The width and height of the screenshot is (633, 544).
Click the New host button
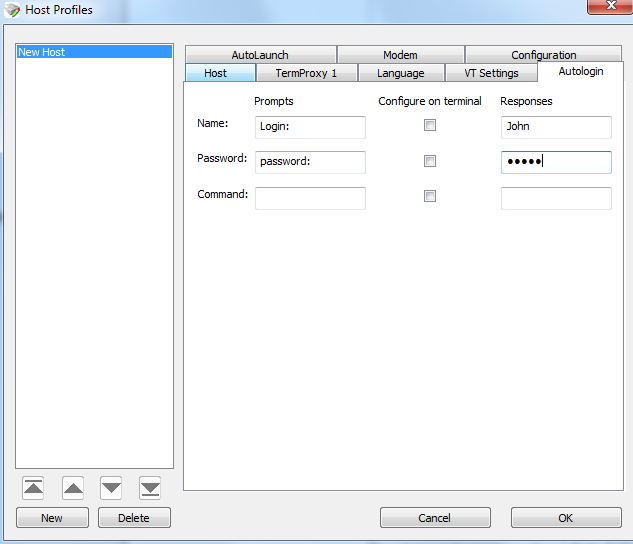(52, 518)
